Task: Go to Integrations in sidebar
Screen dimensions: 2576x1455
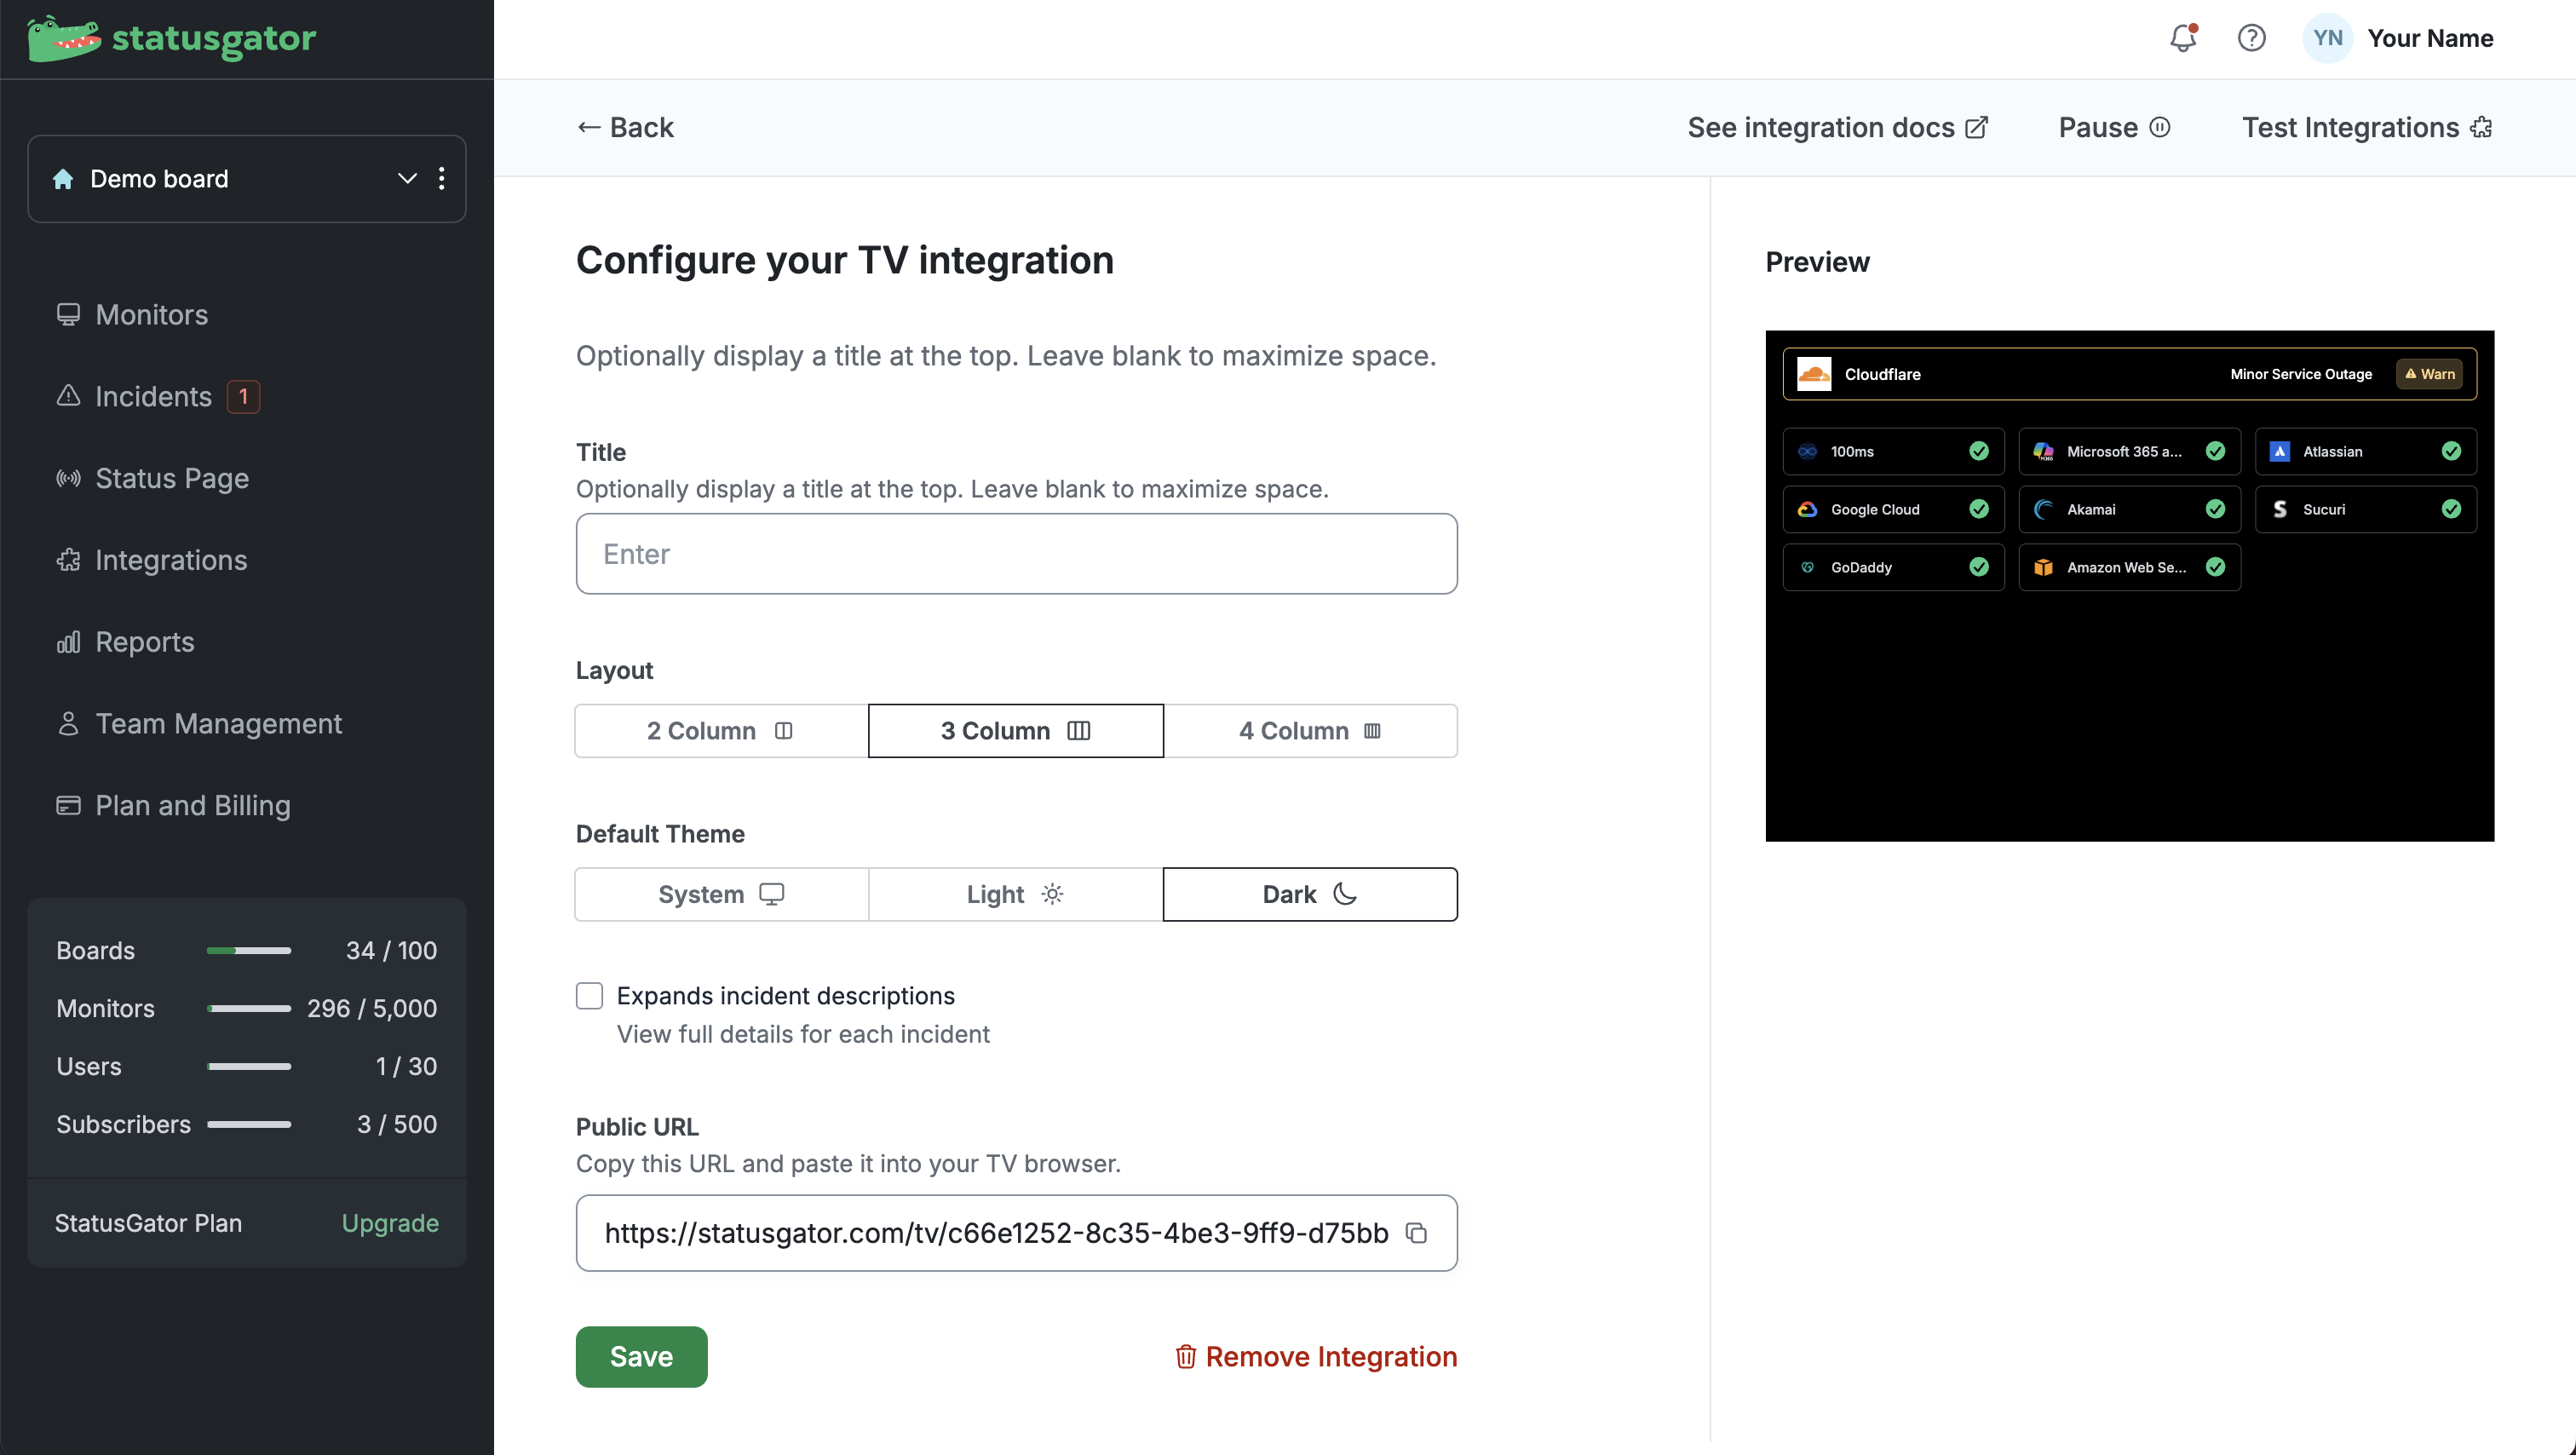Action: click(170, 560)
